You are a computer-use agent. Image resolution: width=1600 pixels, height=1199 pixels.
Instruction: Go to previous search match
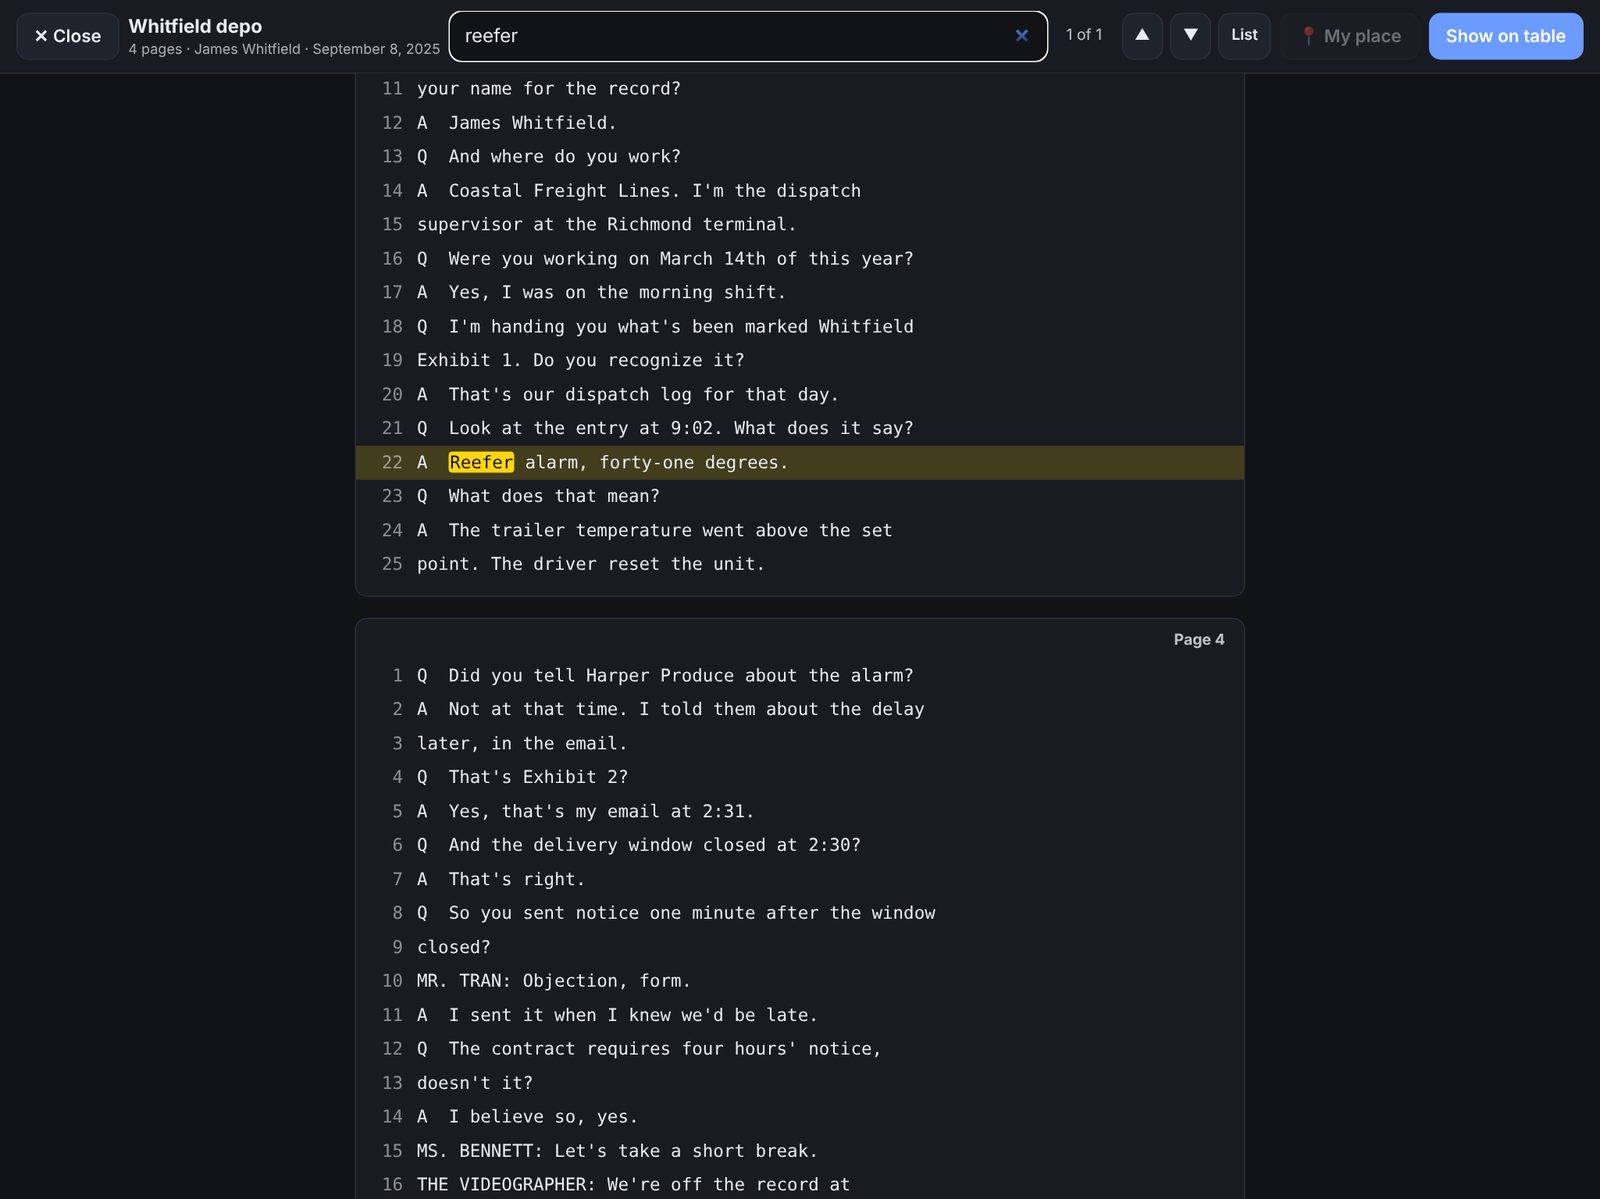pos(1142,36)
